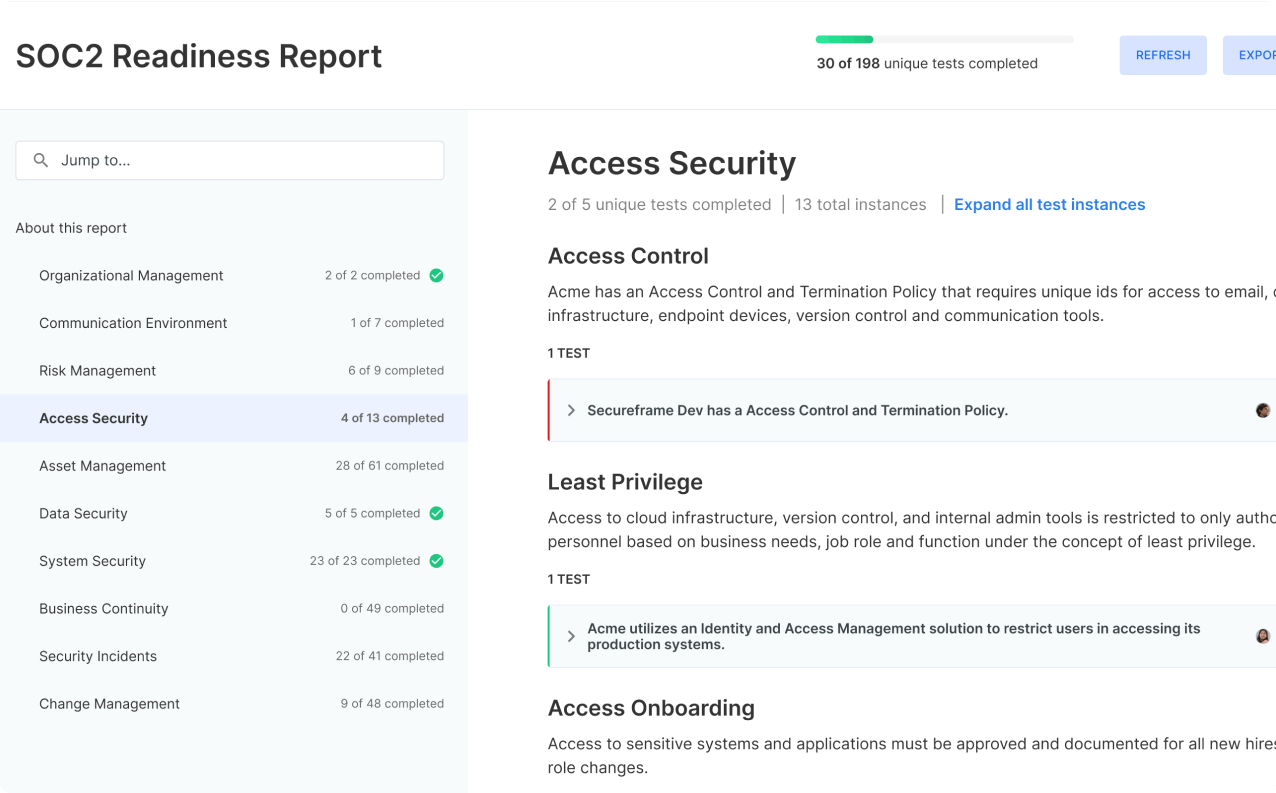
Task: Click the green checkmark beside Organizational Management
Action: [x=436, y=275]
